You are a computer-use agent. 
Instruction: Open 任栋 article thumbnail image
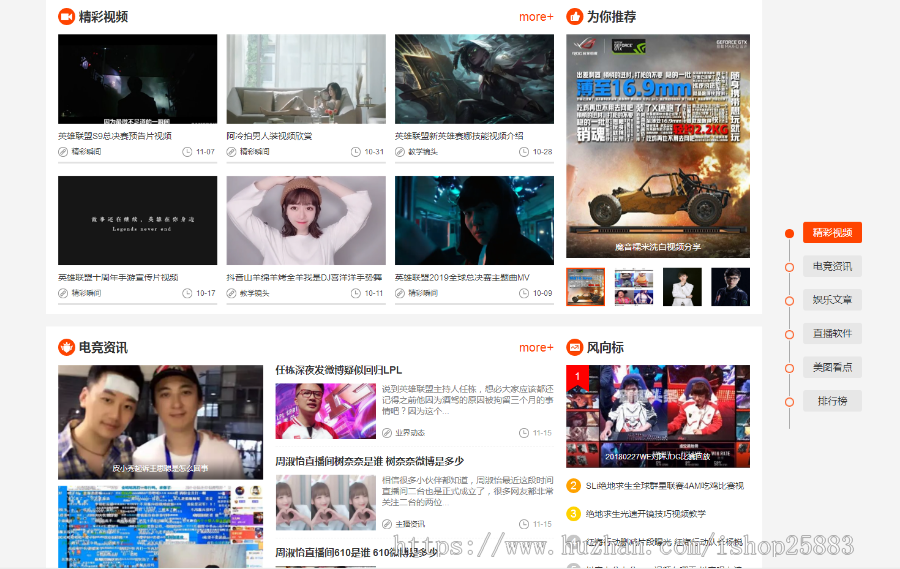[x=325, y=411]
